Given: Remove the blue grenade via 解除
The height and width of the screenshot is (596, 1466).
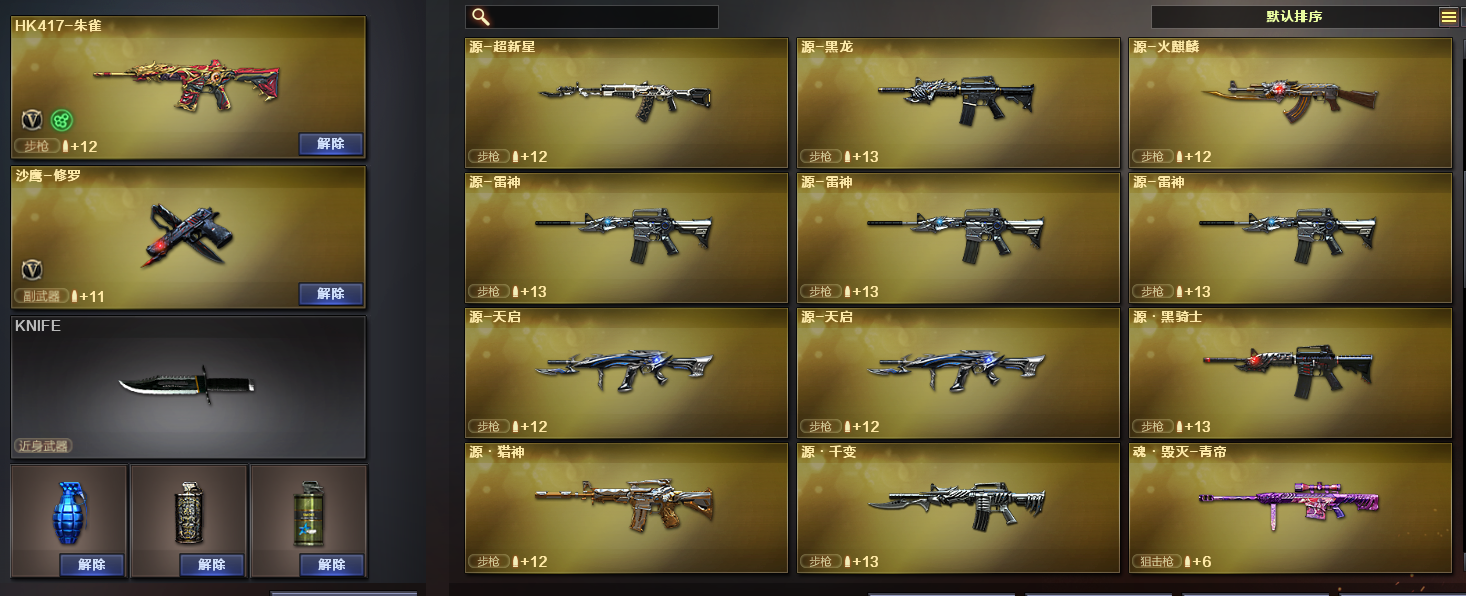Looking at the screenshot, I should (92, 565).
